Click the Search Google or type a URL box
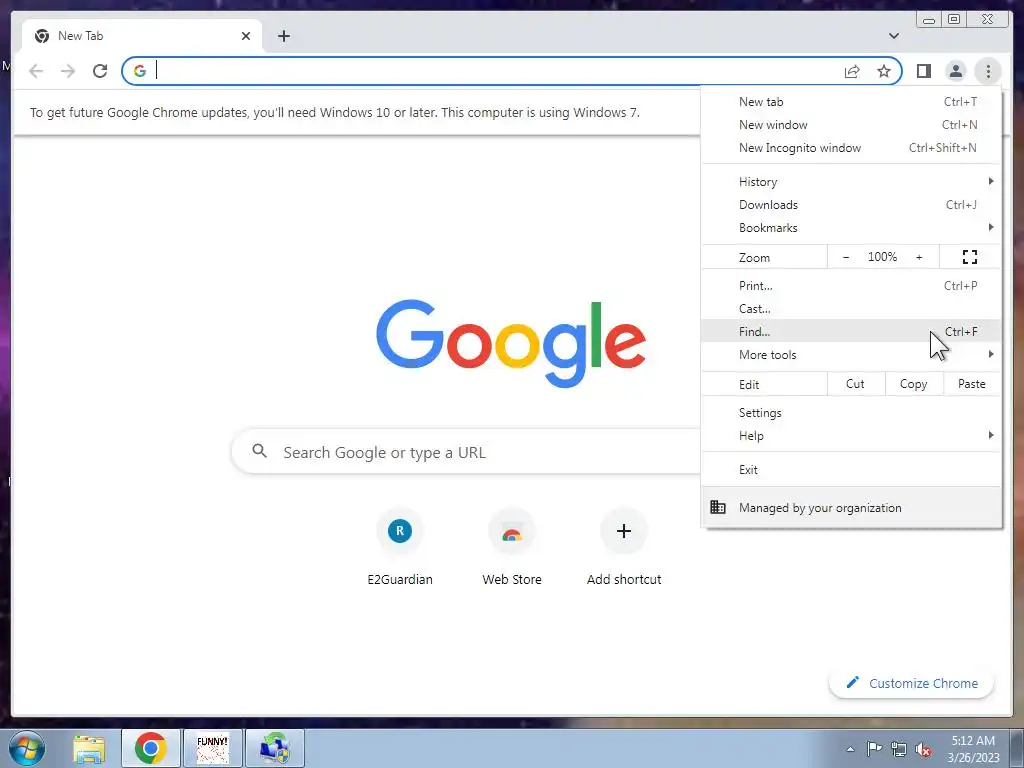1024x768 pixels. click(x=466, y=452)
